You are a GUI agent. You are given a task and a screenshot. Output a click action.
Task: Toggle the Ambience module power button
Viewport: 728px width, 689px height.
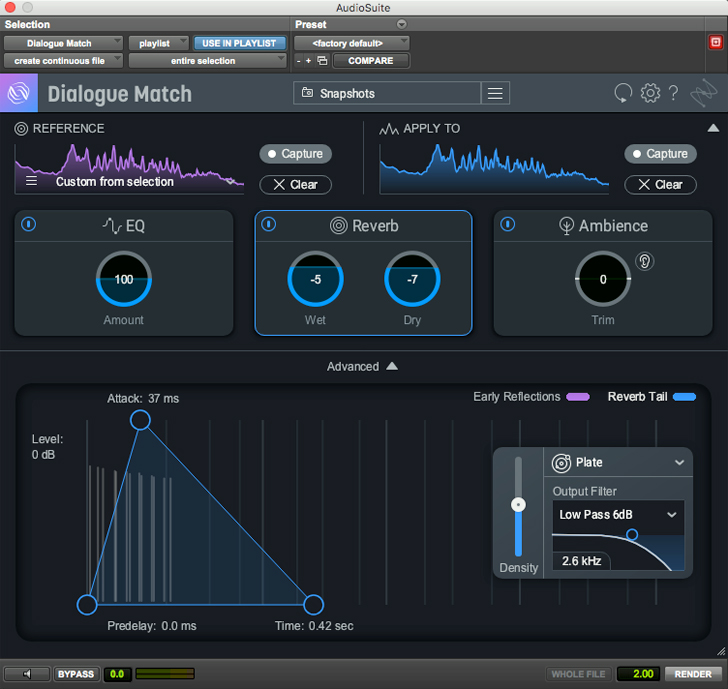(507, 225)
